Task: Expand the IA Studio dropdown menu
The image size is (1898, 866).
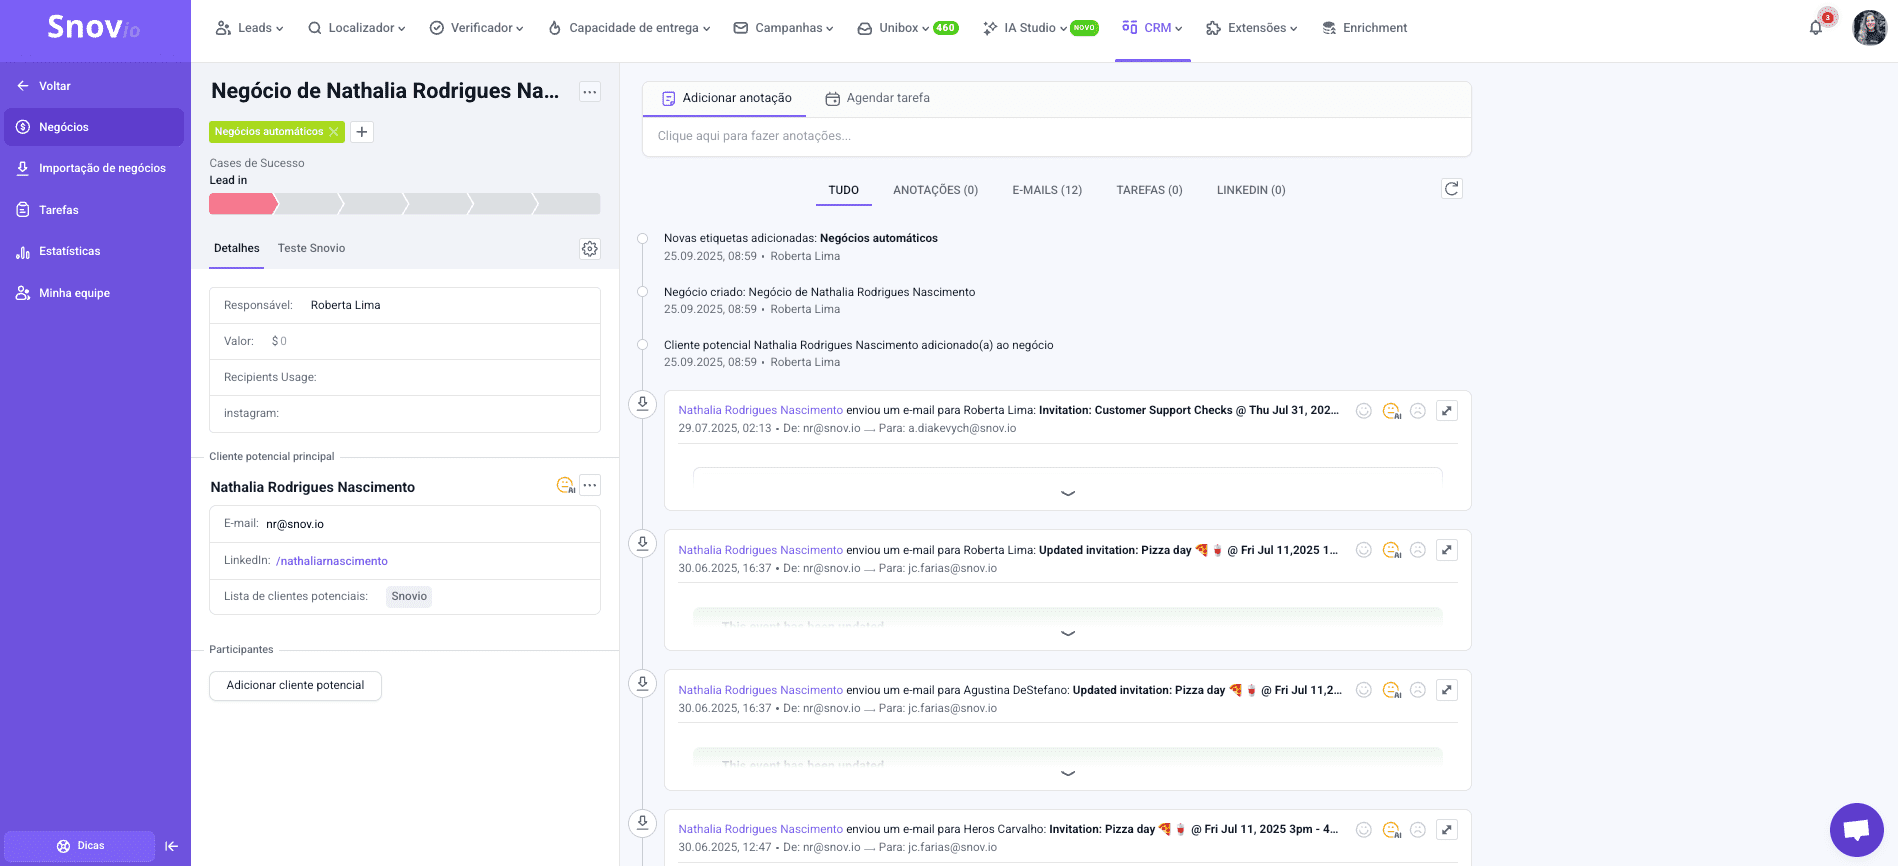Action: point(1040,28)
